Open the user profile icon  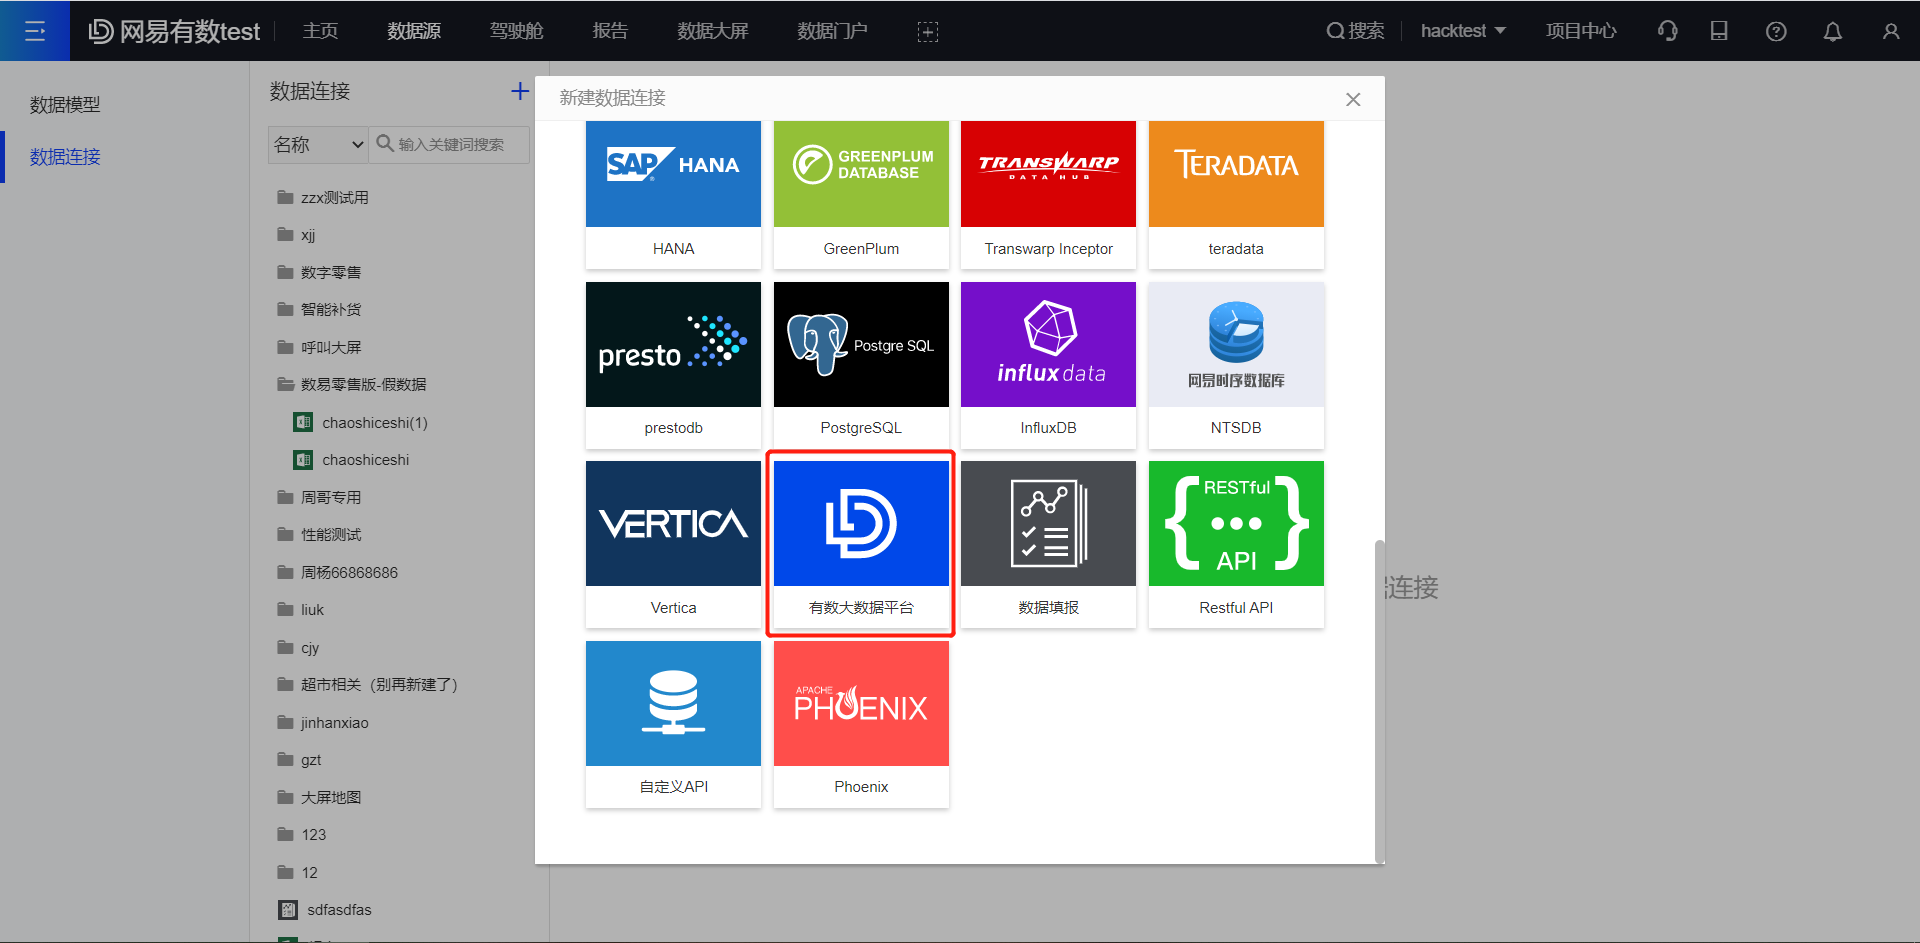[x=1891, y=32]
